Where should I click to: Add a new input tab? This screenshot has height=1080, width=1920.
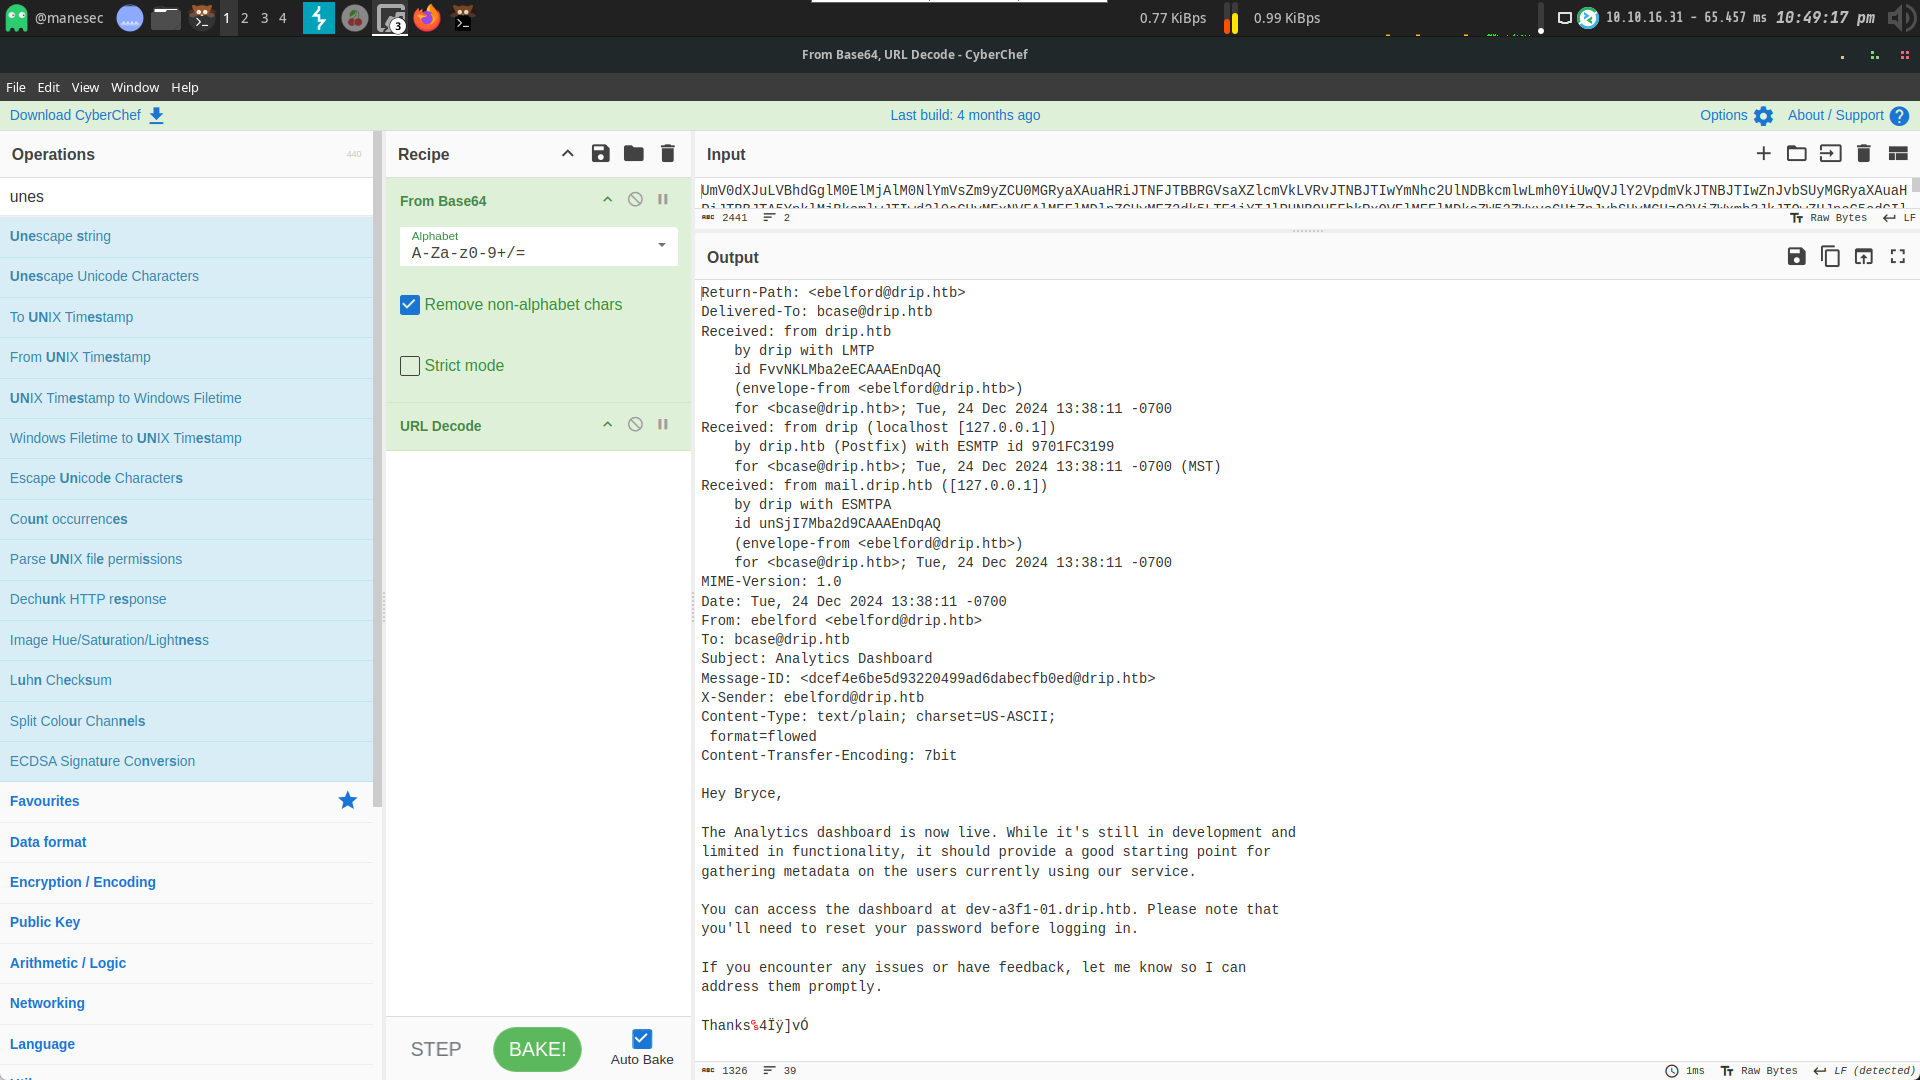pyautogui.click(x=1763, y=153)
